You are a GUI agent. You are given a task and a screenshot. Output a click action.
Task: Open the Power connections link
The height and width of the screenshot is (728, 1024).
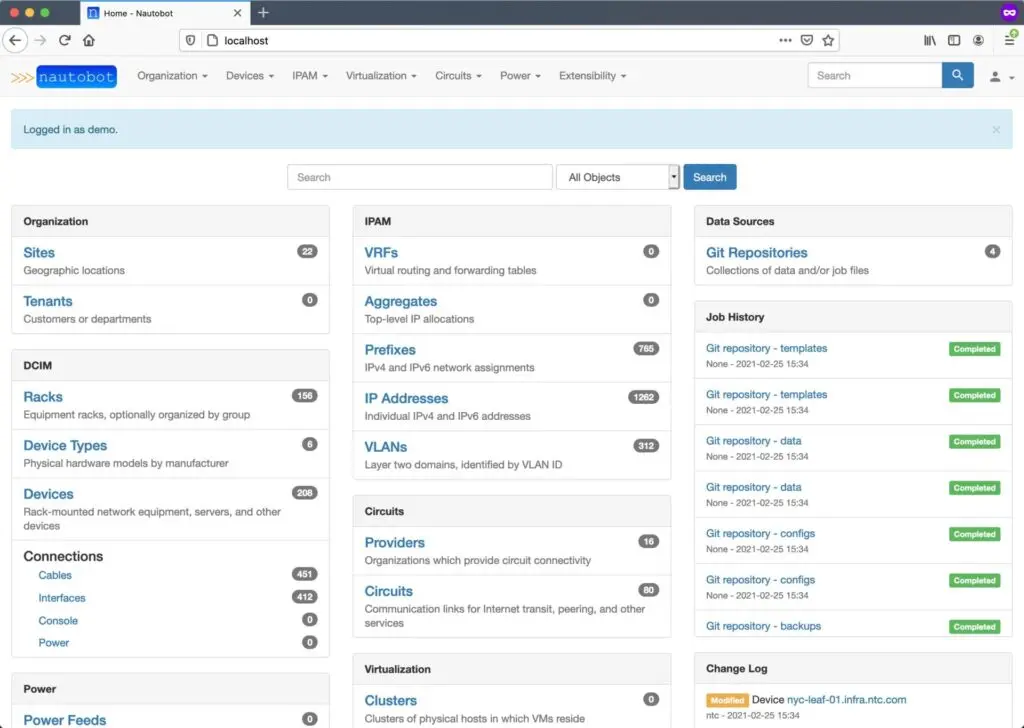point(54,643)
